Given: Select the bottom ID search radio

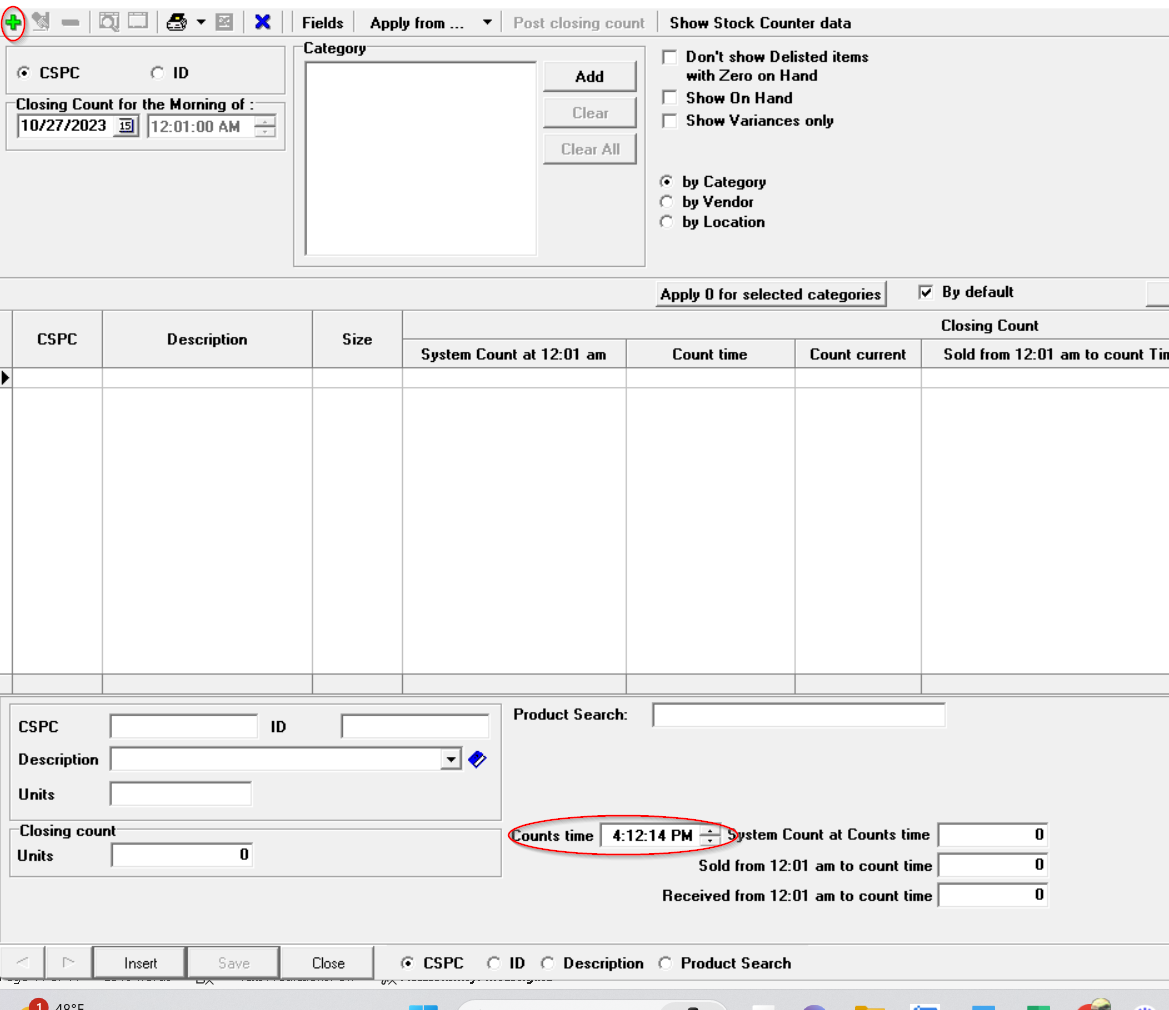Looking at the screenshot, I should tap(493, 963).
